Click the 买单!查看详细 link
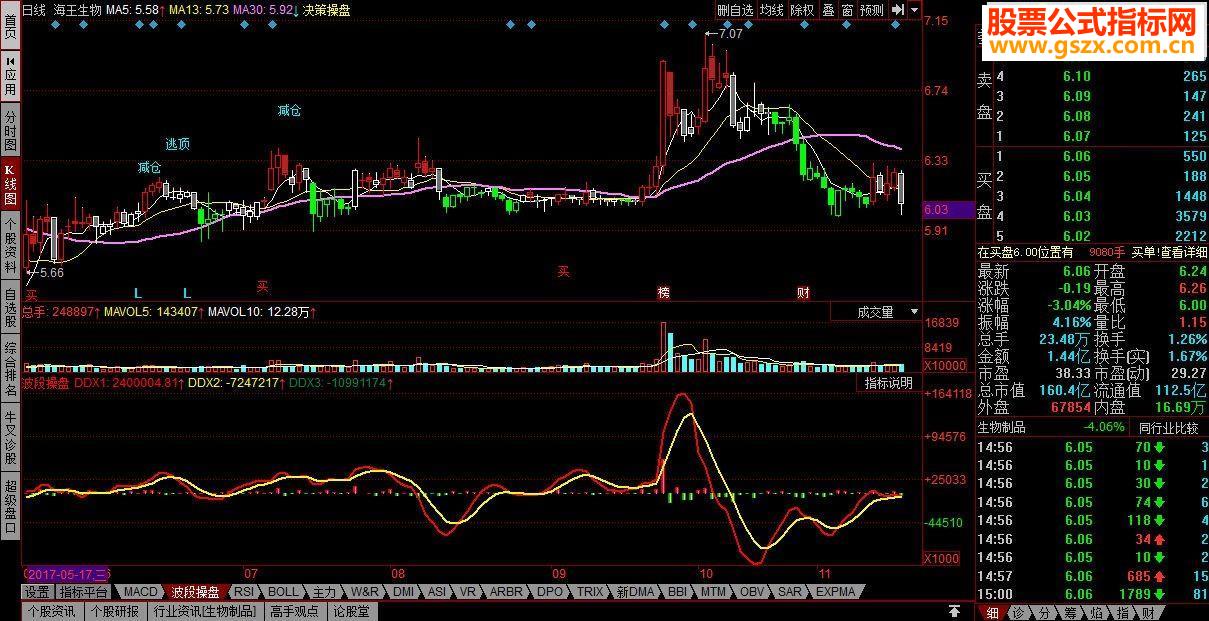 tap(1169, 253)
